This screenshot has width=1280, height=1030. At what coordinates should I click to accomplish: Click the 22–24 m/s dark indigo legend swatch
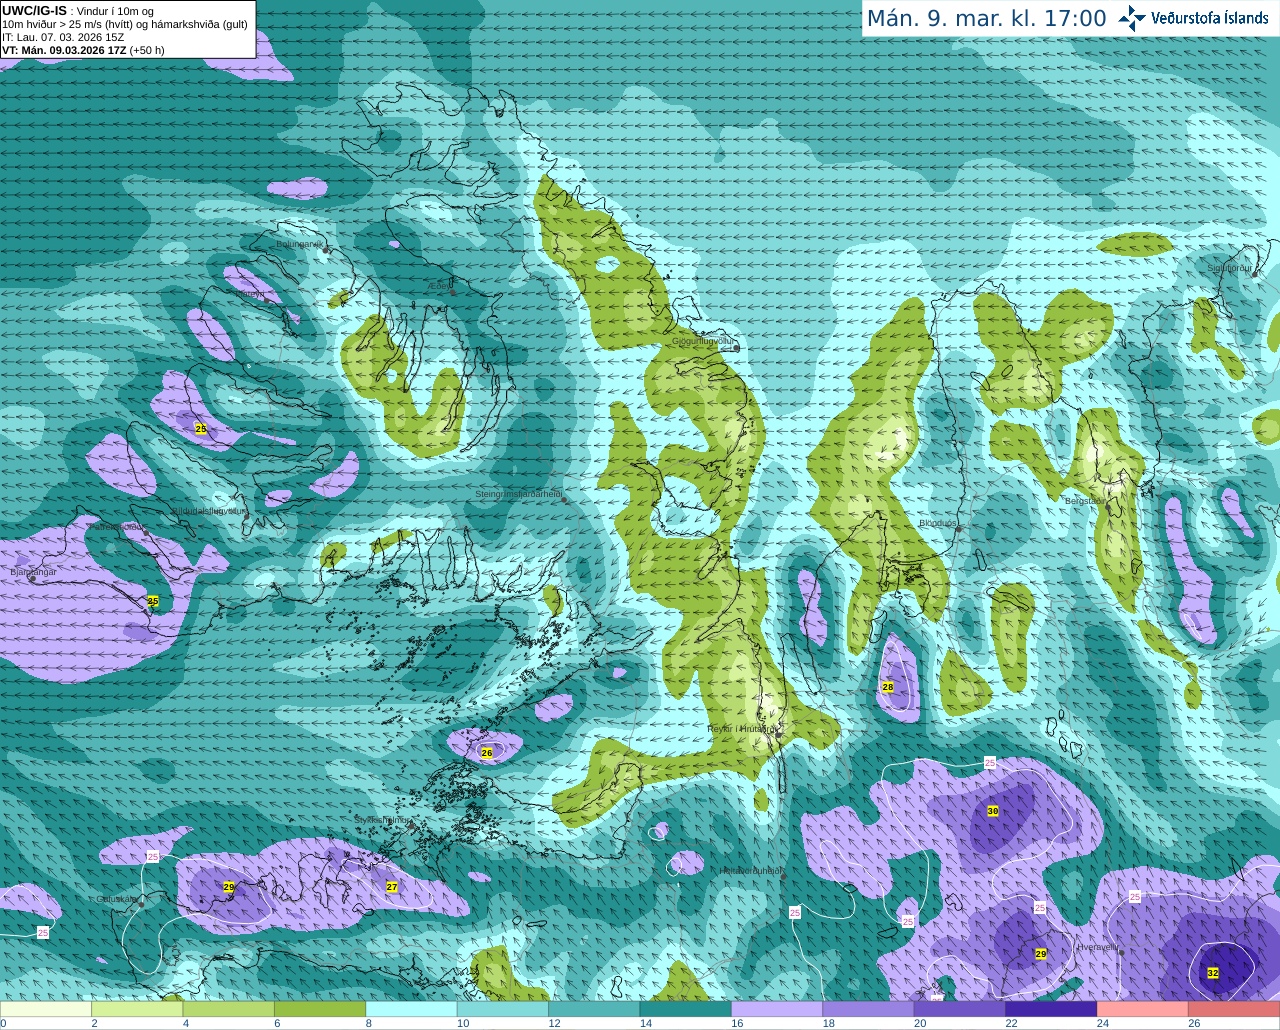click(1052, 1009)
